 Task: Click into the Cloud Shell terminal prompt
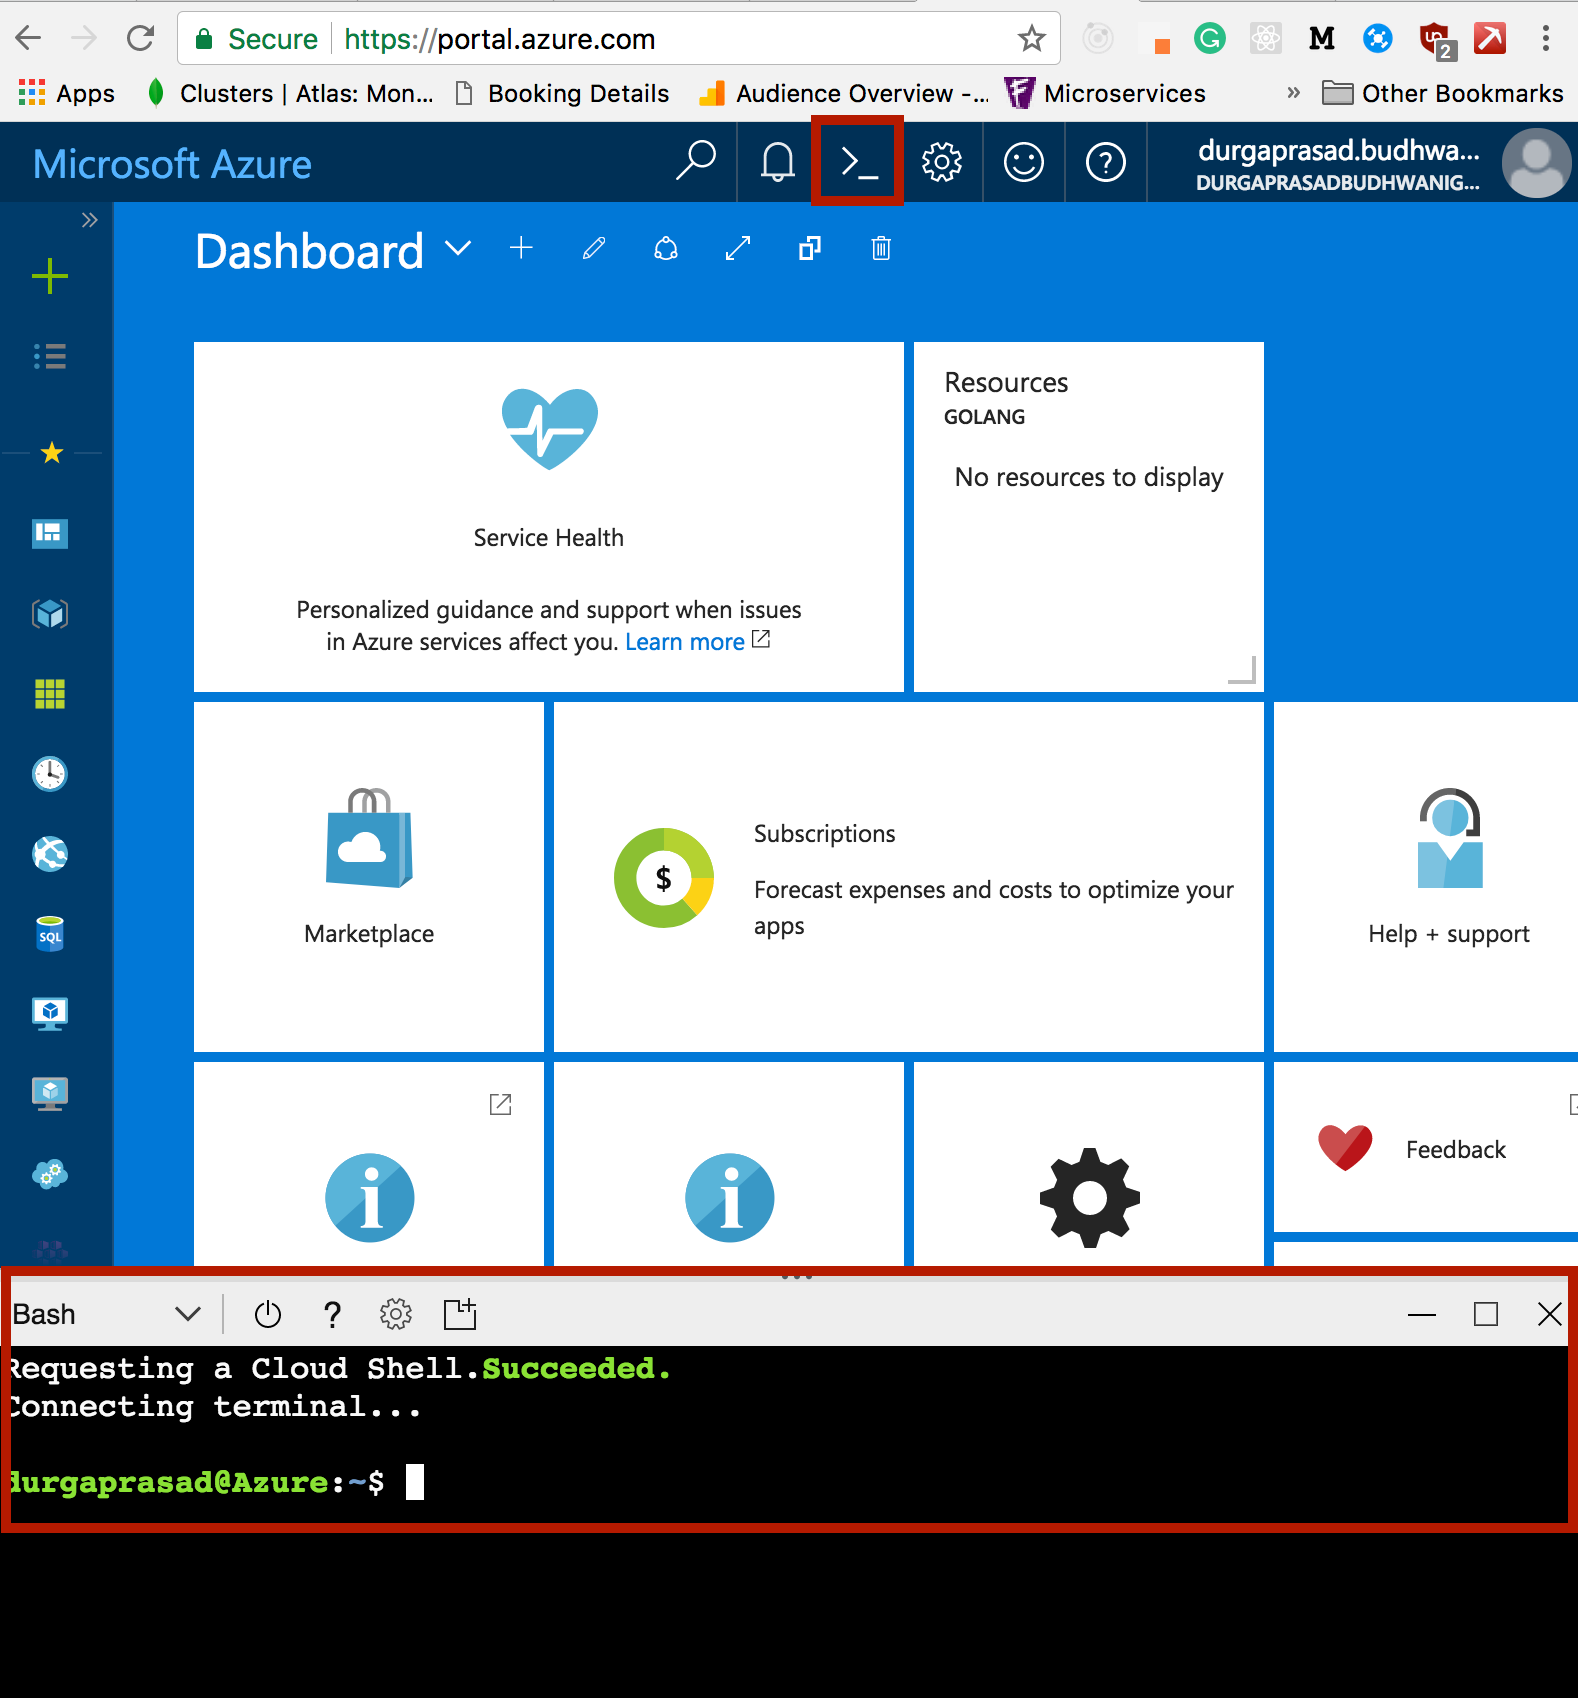pyautogui.click(x=415, y=1482)
